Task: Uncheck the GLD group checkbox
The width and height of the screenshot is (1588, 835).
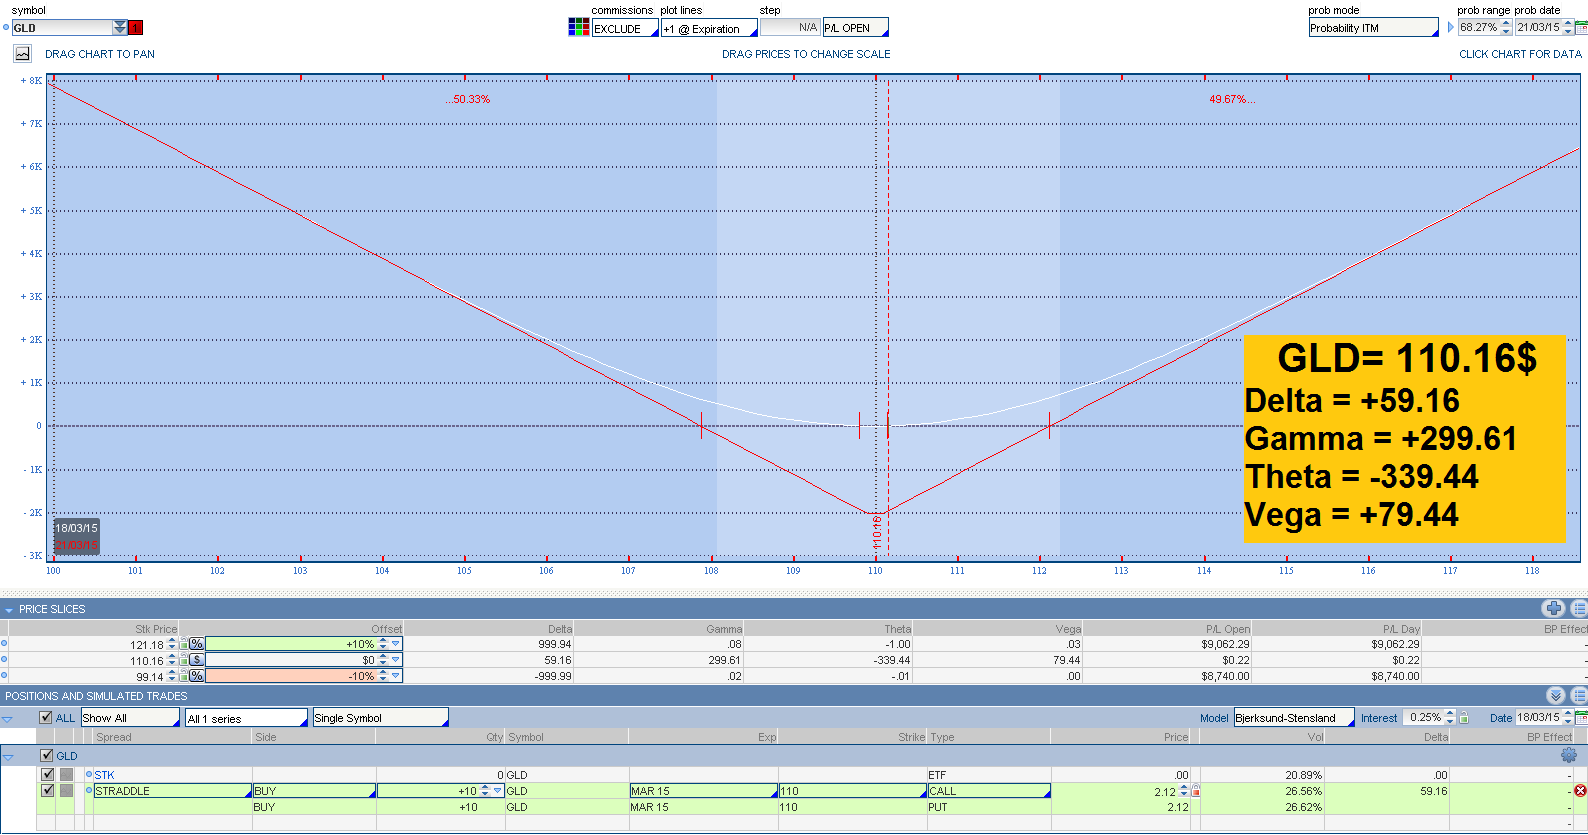Action: click(x=46, y=755)
